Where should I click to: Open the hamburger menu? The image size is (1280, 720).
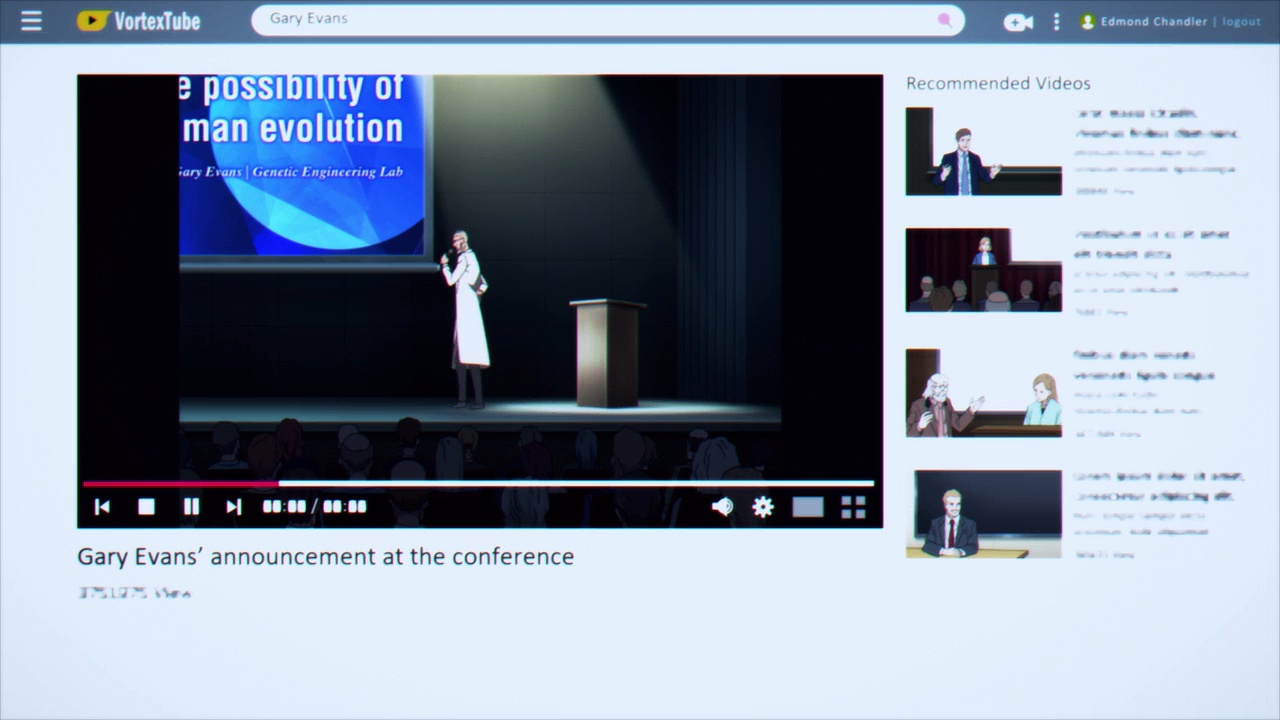[32, 21]
